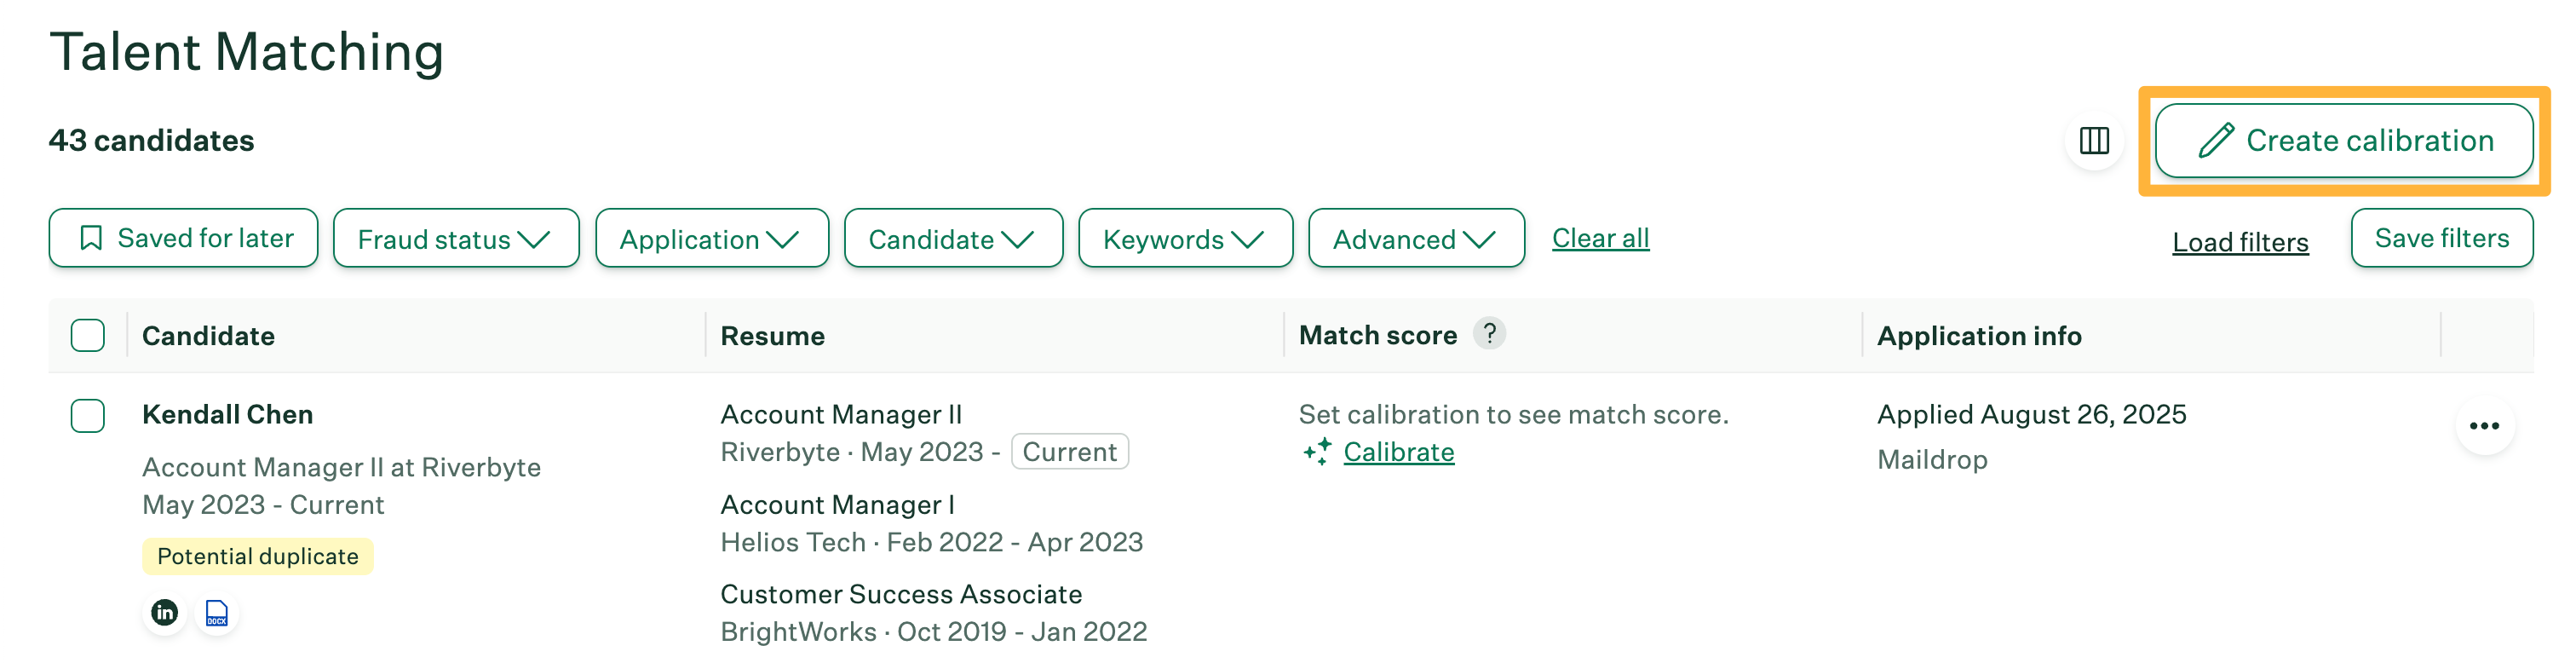Image resolution: width=2576 pixels, height=663 pixels.
Task: Click Save filters
Action: pos(2442,237)
